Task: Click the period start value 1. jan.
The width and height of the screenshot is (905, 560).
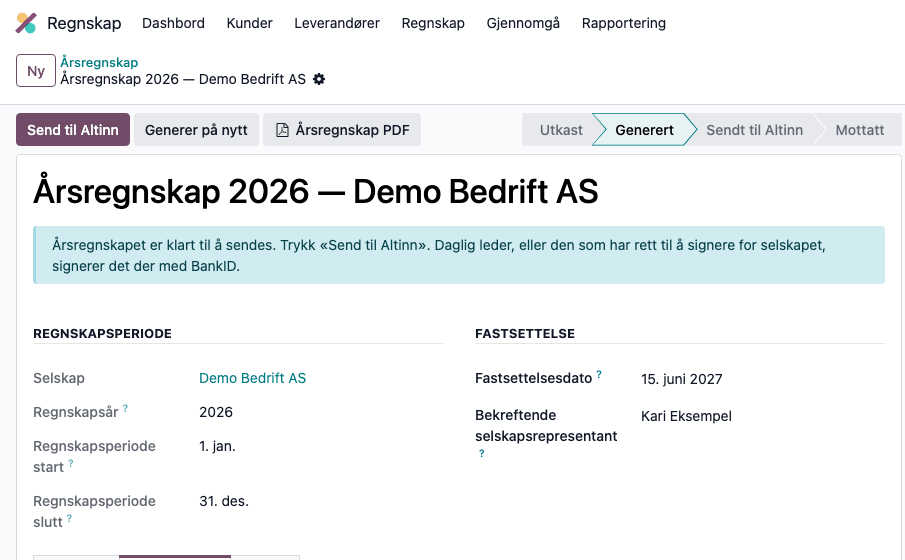Action: point(218,446)
